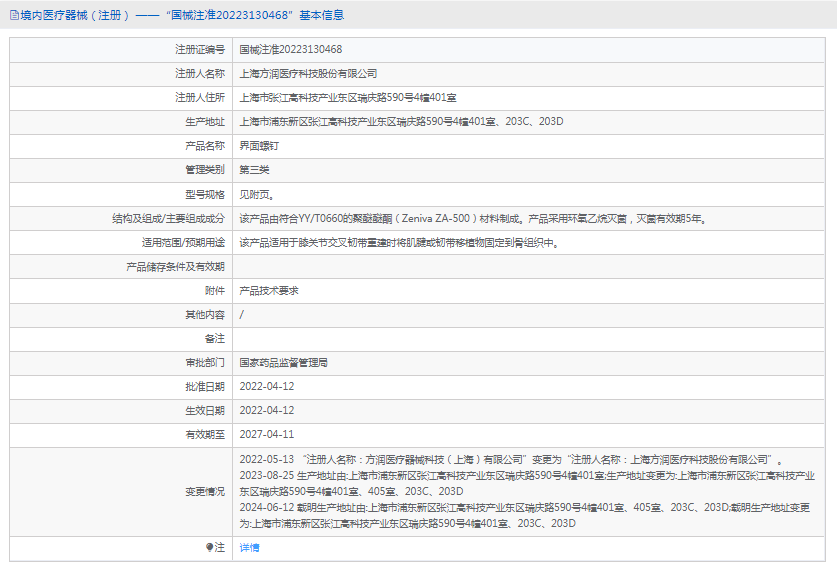Click the 批准日期 value 2022-04-12
Viewport: 837px width, 564px height.
click(267, 387)
